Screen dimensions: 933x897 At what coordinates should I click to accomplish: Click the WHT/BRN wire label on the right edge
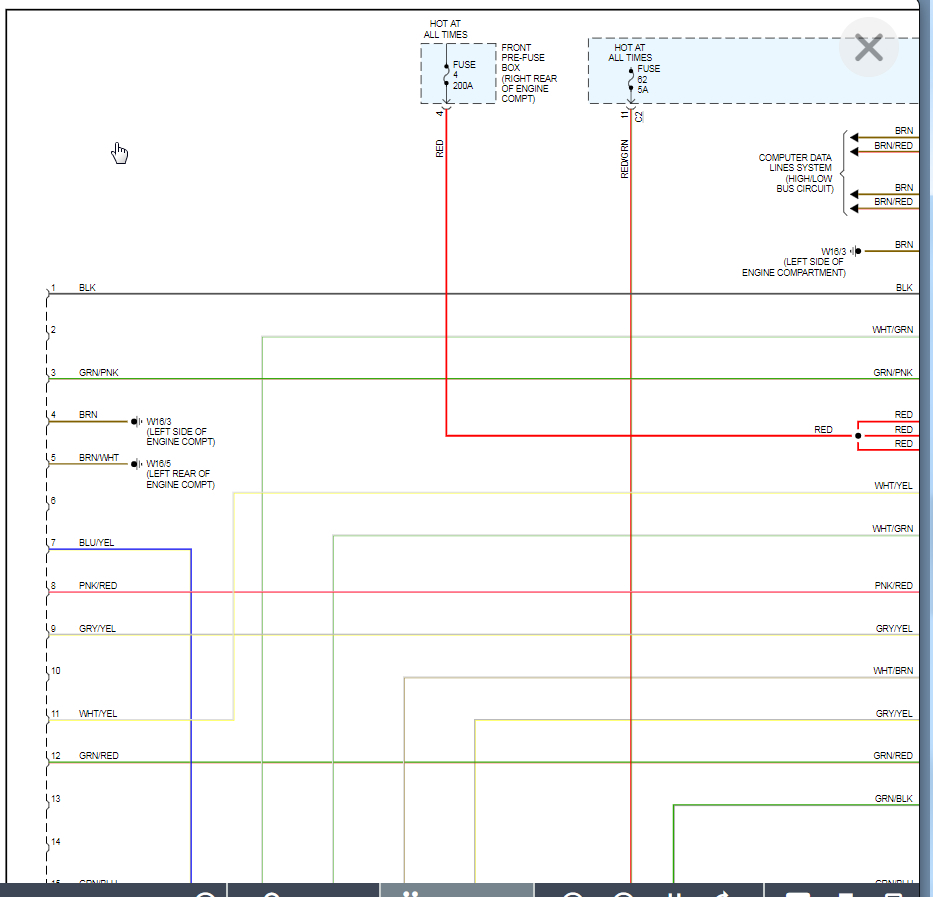click(893, 671)
